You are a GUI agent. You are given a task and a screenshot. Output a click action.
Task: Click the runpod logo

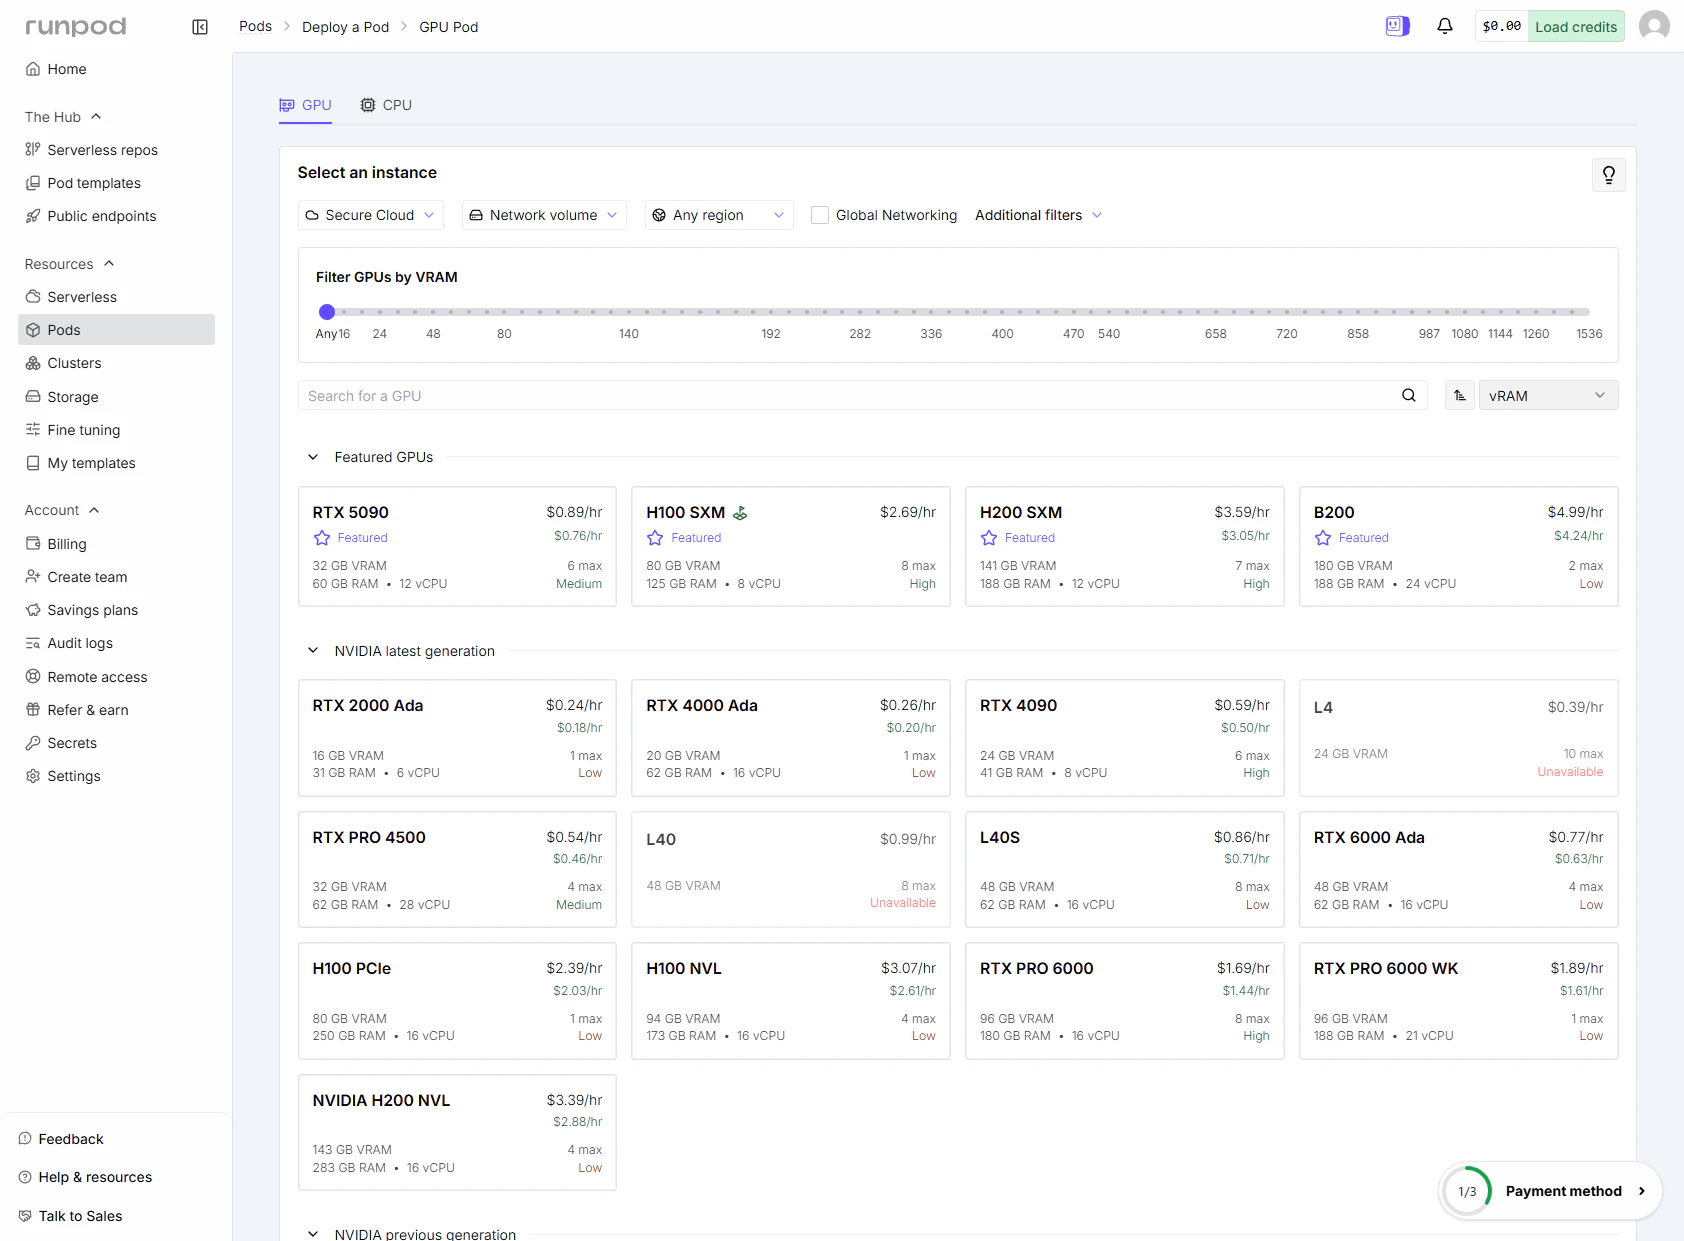76,27
